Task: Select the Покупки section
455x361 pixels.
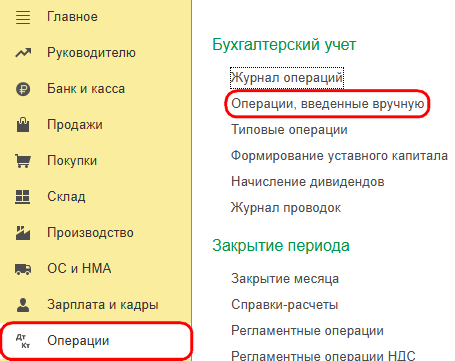Action: pos(72,161)
